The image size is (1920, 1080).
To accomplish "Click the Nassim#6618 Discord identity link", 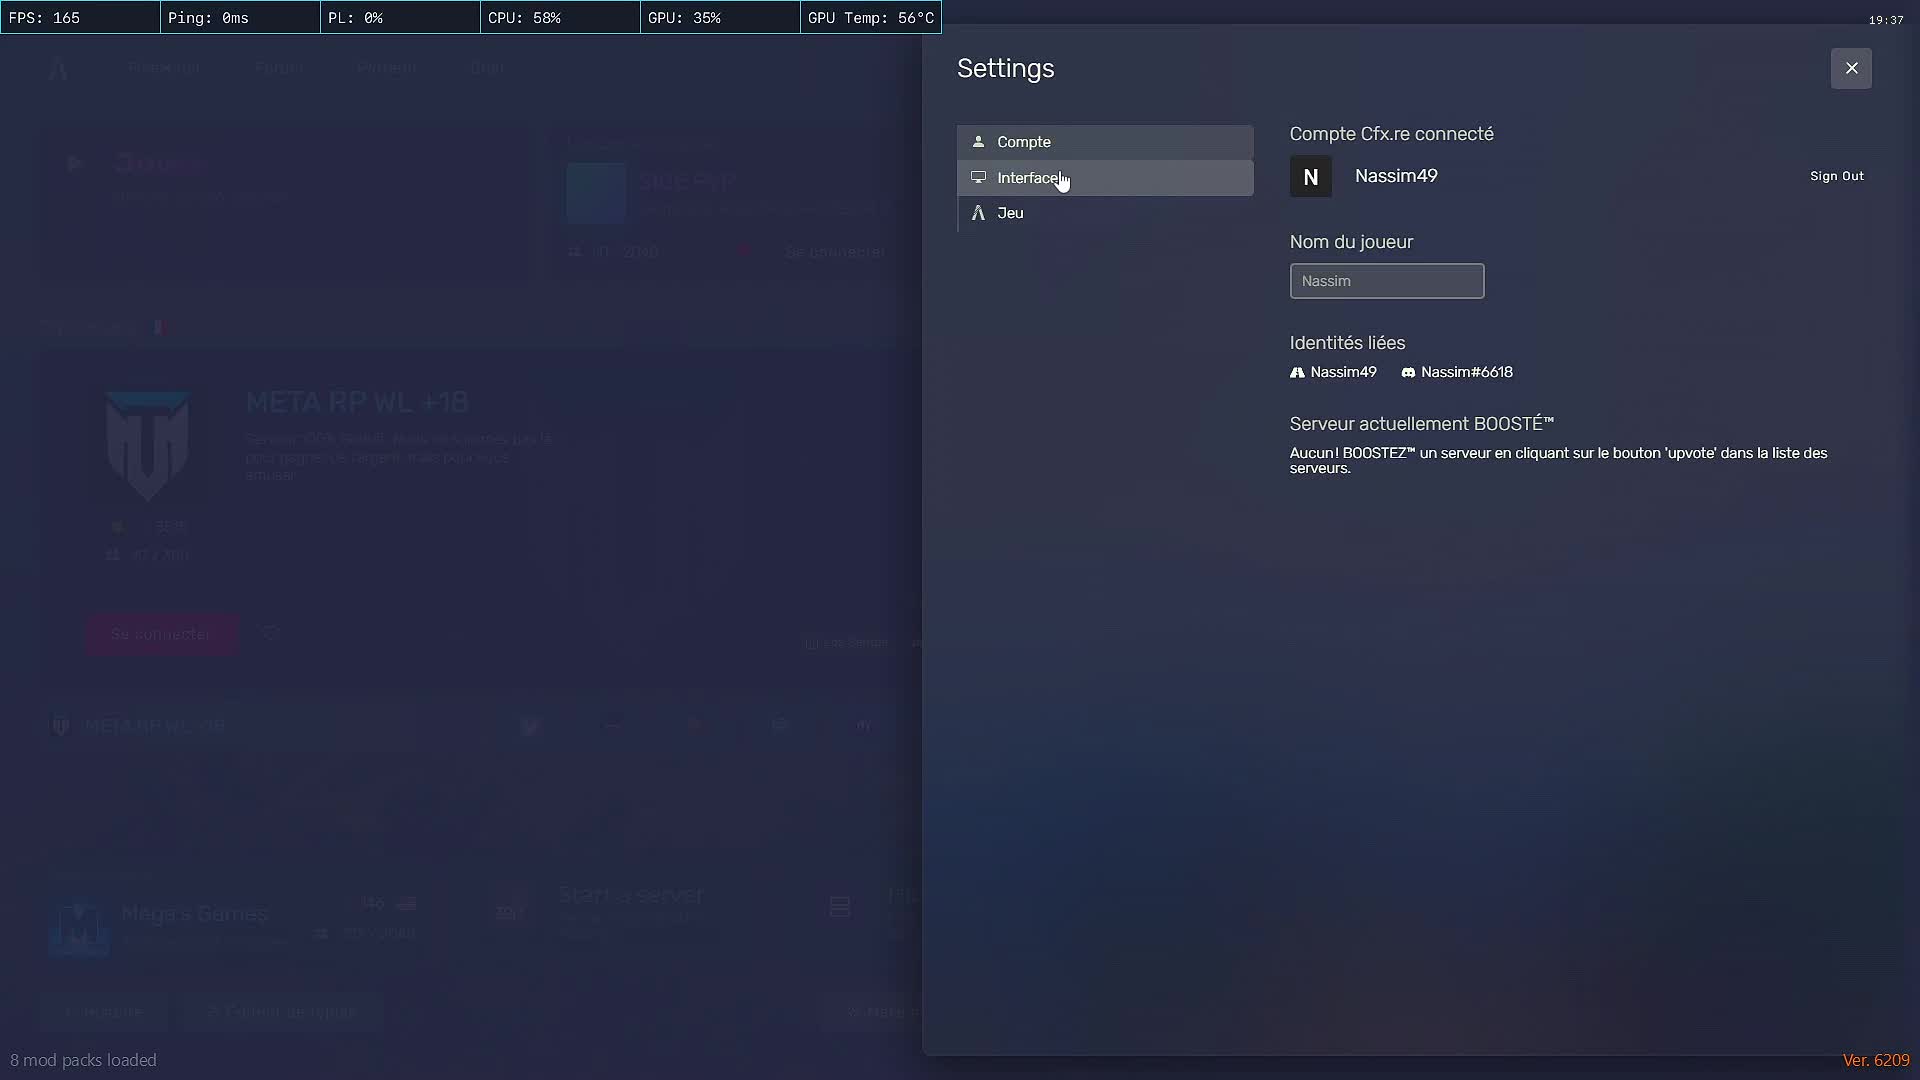I will click(1466, 372).
